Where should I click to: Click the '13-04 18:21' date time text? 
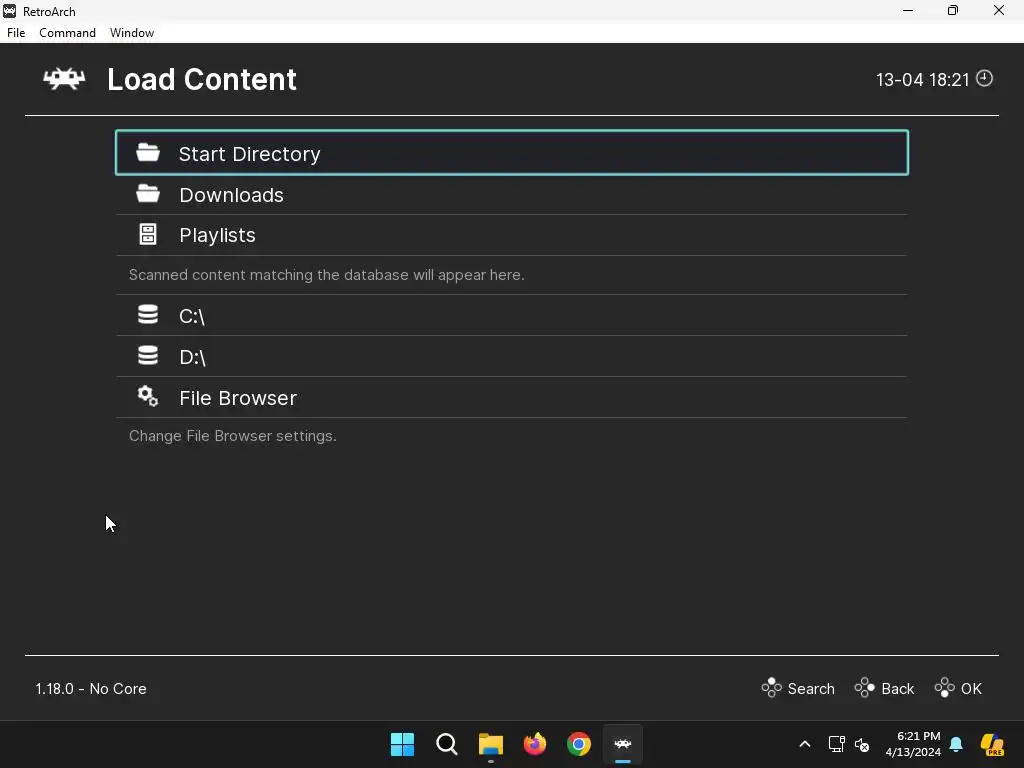922,80
